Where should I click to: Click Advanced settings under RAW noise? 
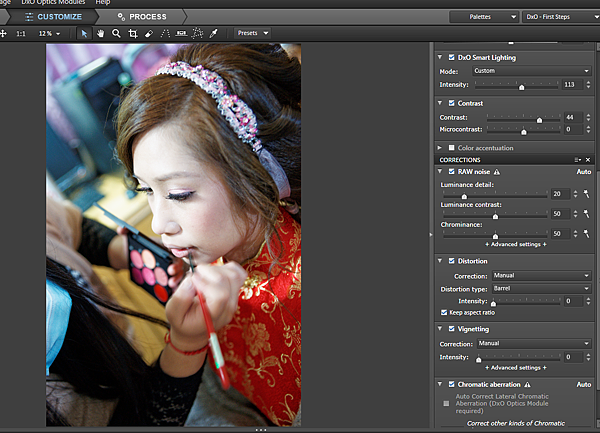click(515, 244)
